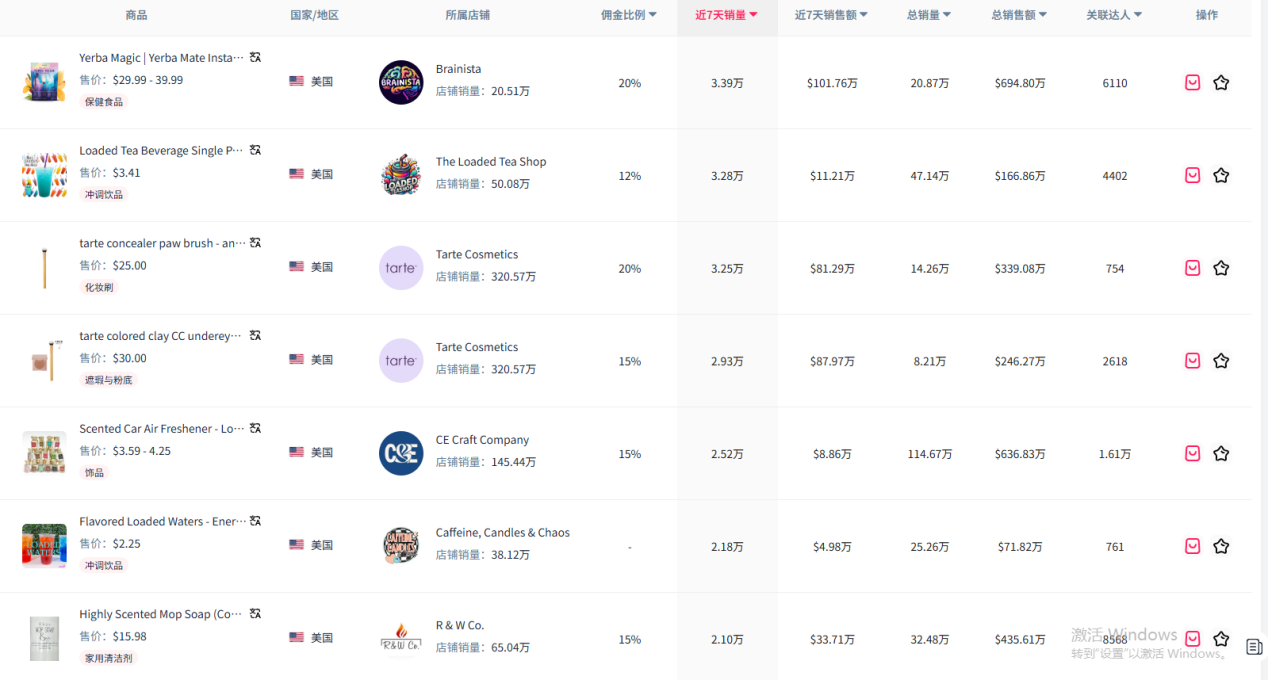
Task: Sort by 近7天销量 column header
Action: coord(727,15)
